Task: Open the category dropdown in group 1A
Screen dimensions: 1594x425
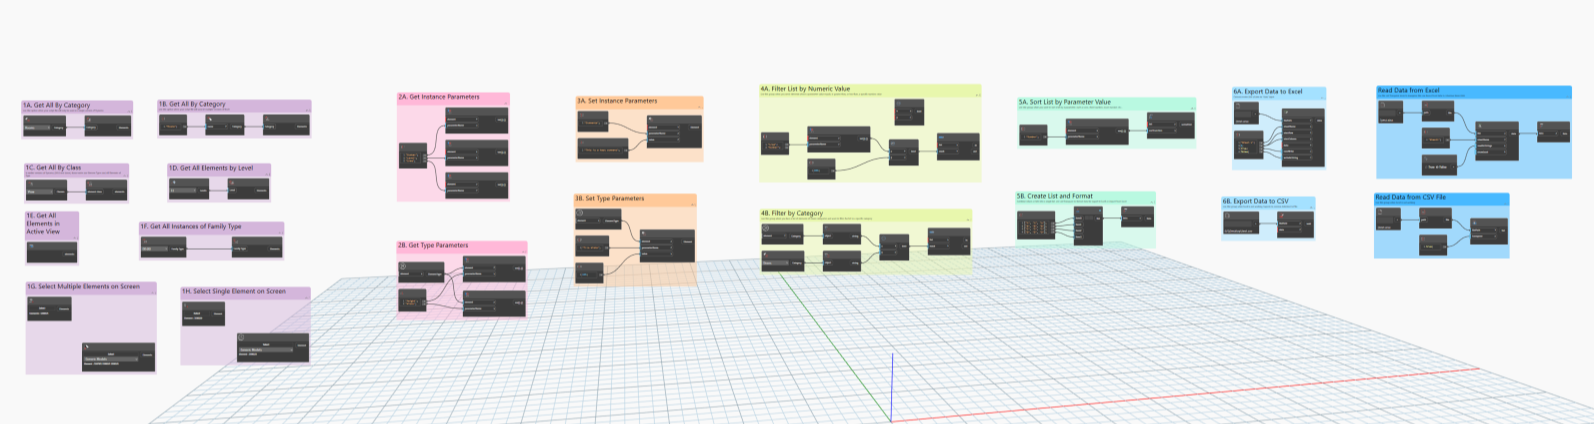Action: [37, 128]
